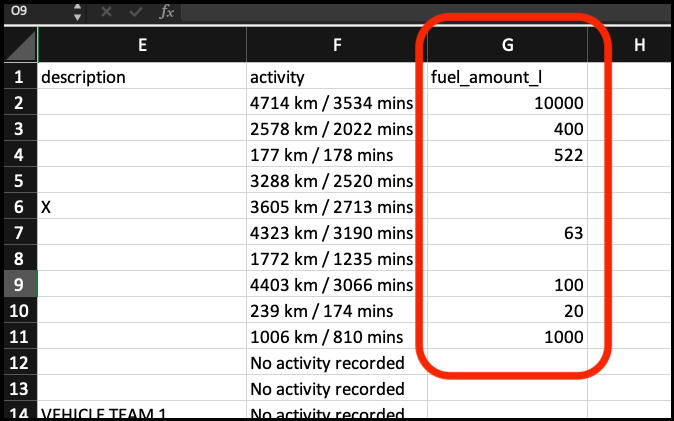The height and width of the screenshot is (421, 674).
Task: Open the Insert Function fx button
Action: coord(167,13)
